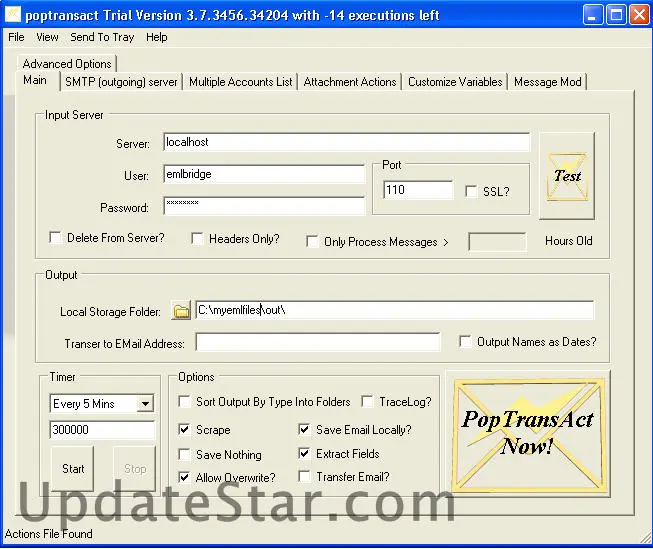Click the Server field containing localhost
This screenshot has height=549, width=653.
346,142
